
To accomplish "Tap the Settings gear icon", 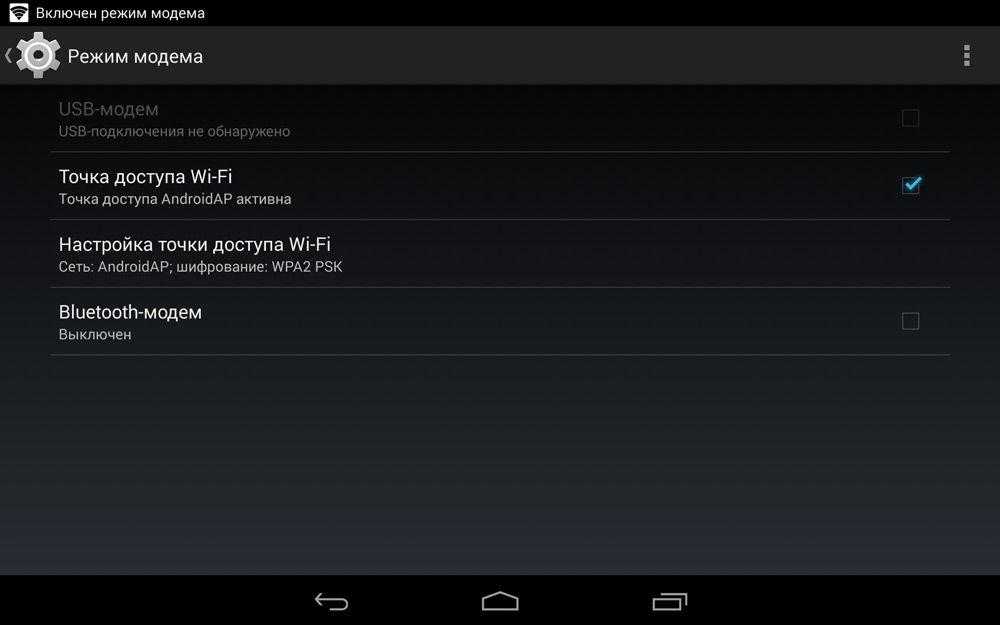I will click(x=38, y=55).
